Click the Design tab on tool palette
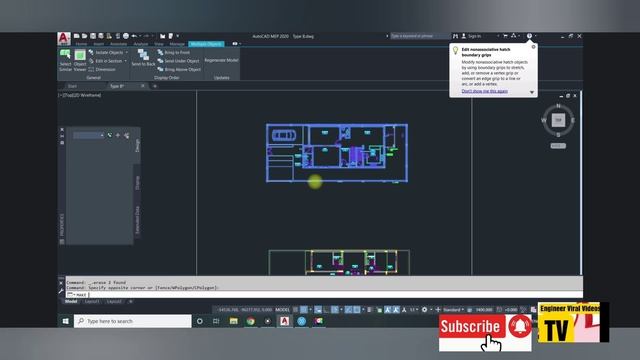The height and width of the screenshot is (360, 640). click(137, 146)
